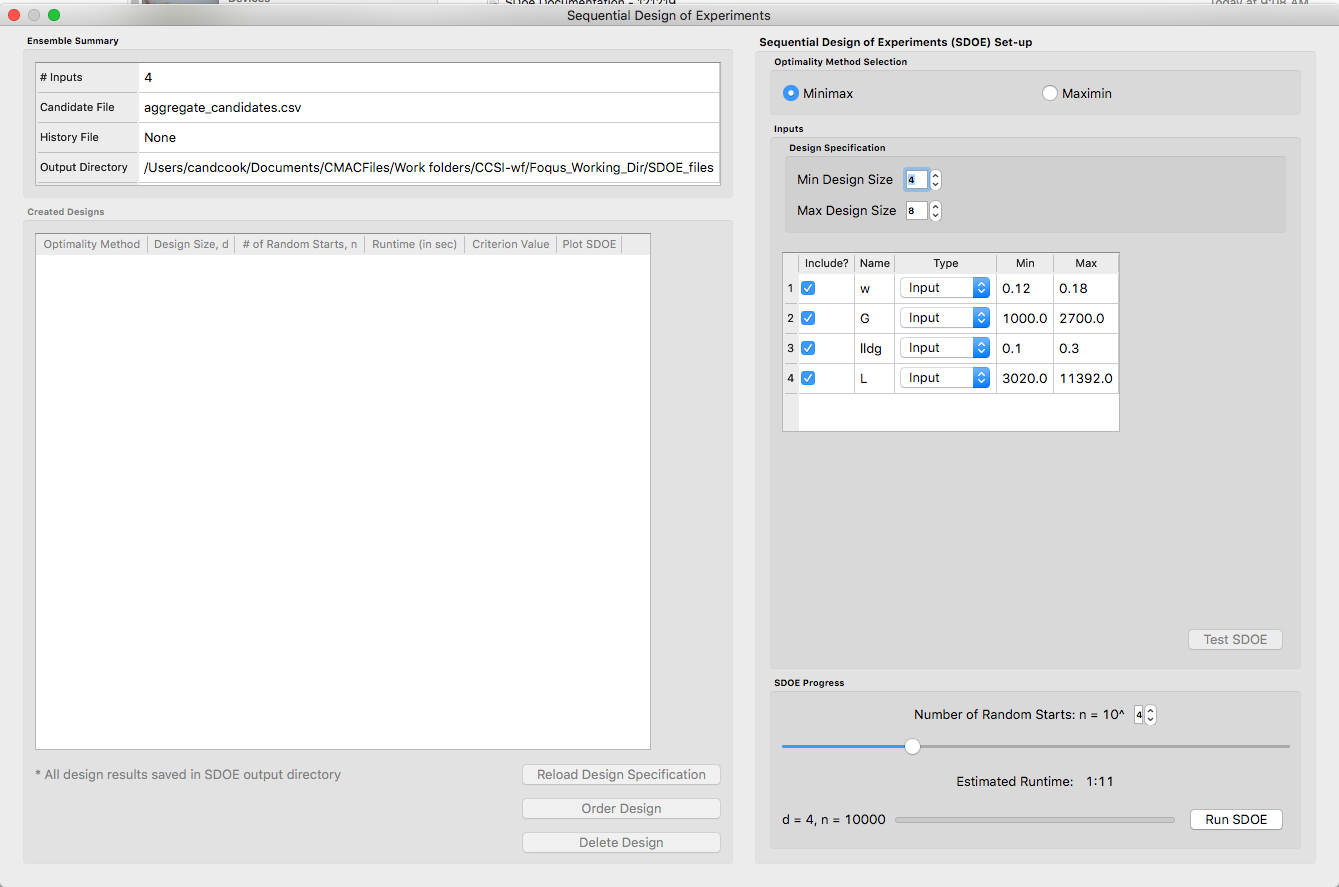Click the Run SDOE button
1339x887 pixels.
pyautogui.click(x=1236, y=819)
